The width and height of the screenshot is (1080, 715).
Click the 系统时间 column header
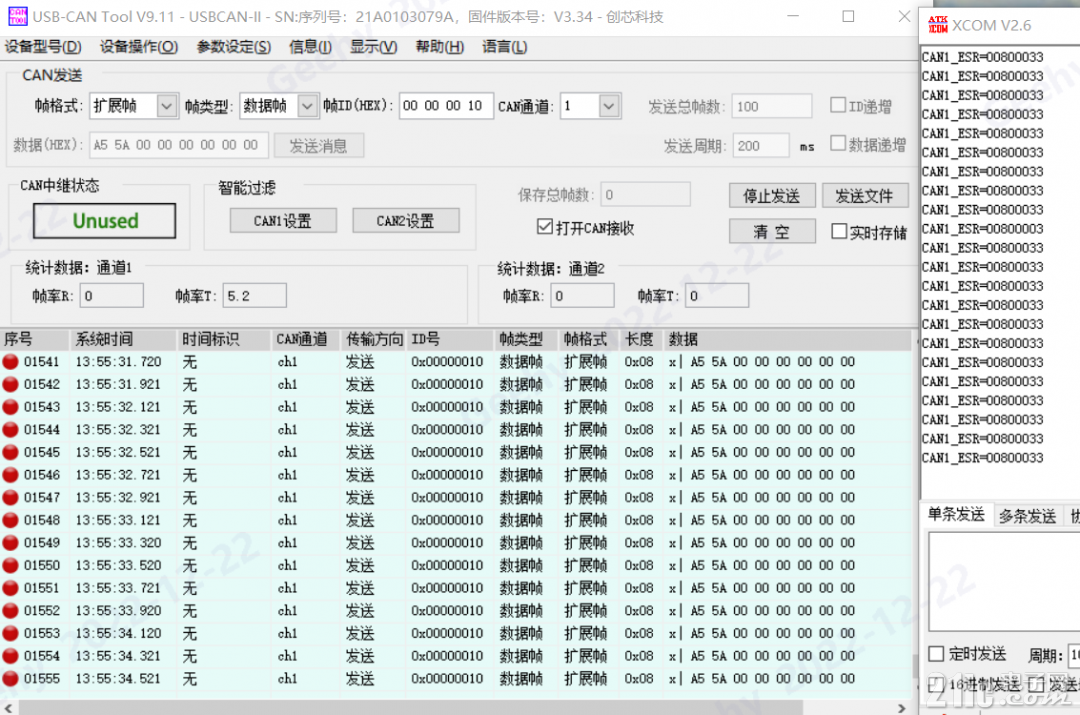[123, 340]
